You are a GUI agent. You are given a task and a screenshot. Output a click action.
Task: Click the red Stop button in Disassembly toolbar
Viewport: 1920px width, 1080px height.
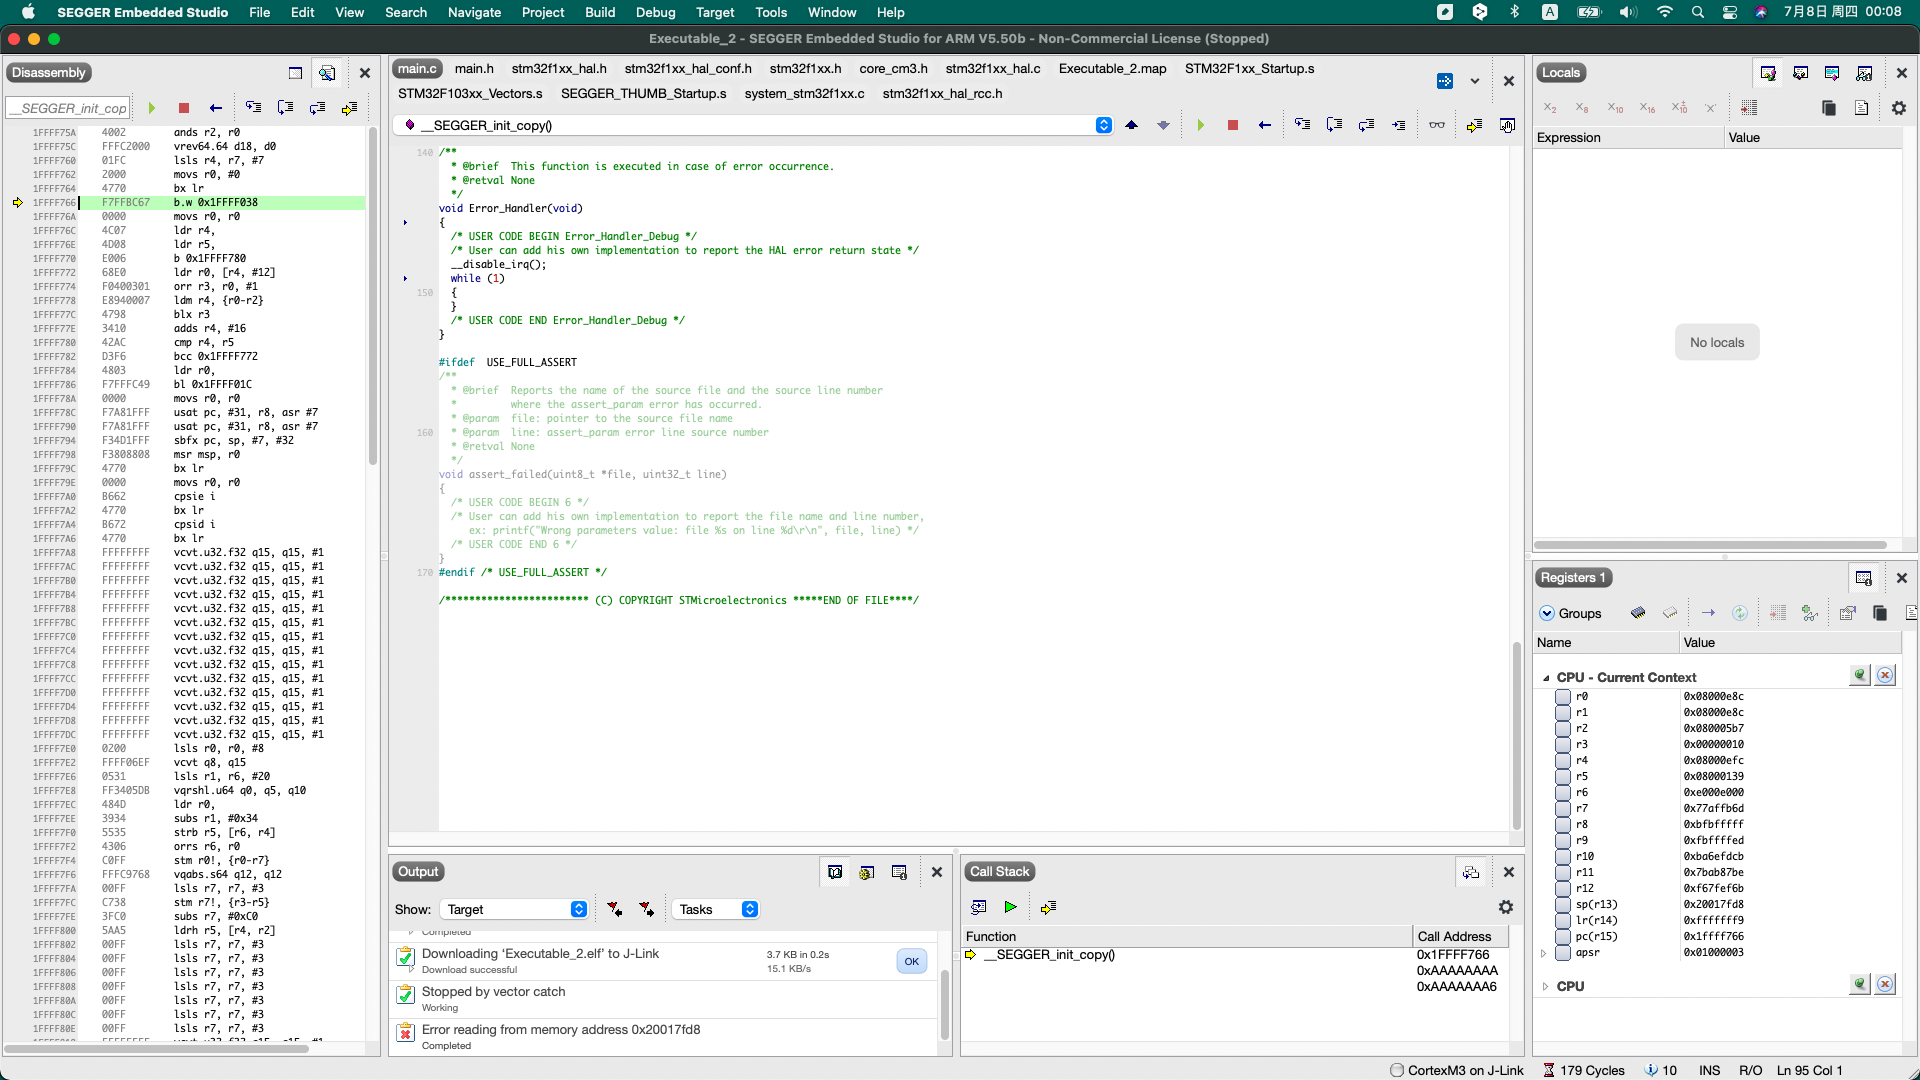coord(184,108)
